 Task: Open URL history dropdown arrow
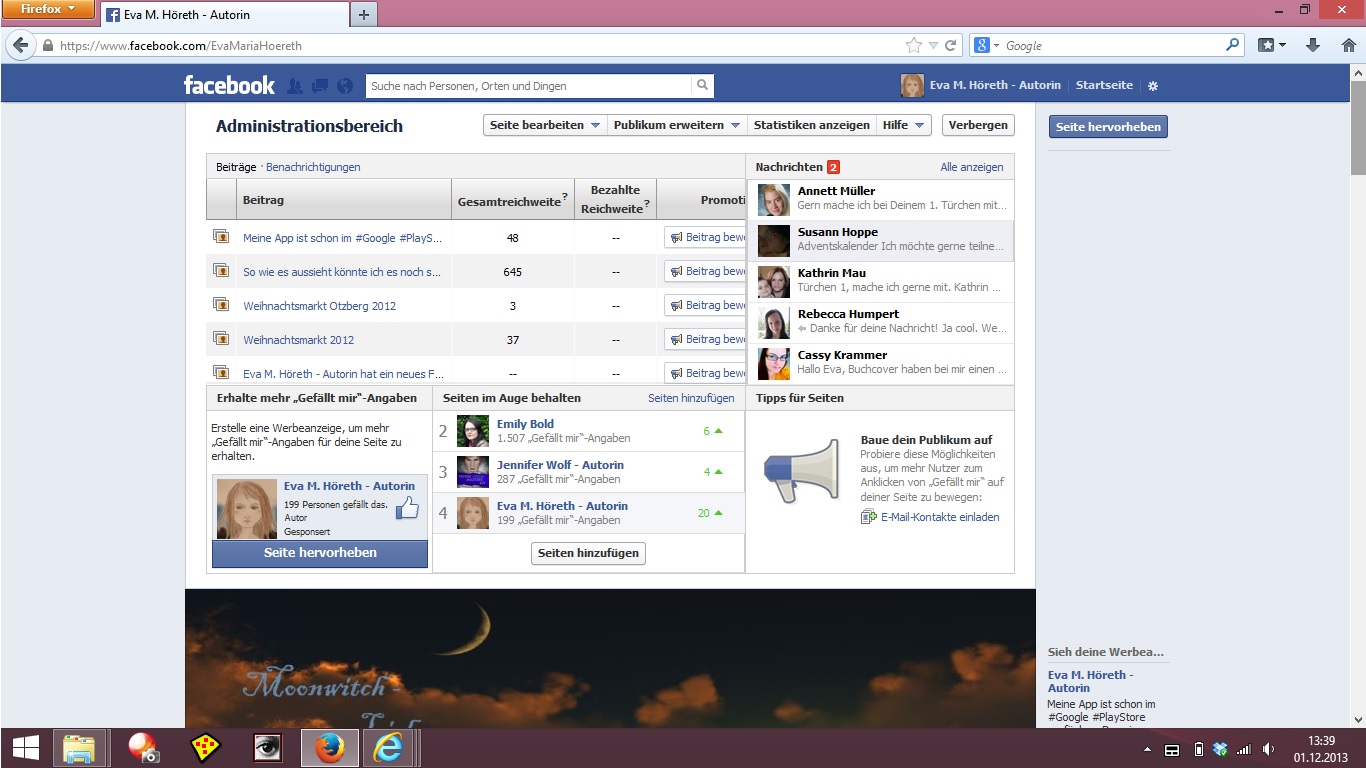(x=933, y=45)
